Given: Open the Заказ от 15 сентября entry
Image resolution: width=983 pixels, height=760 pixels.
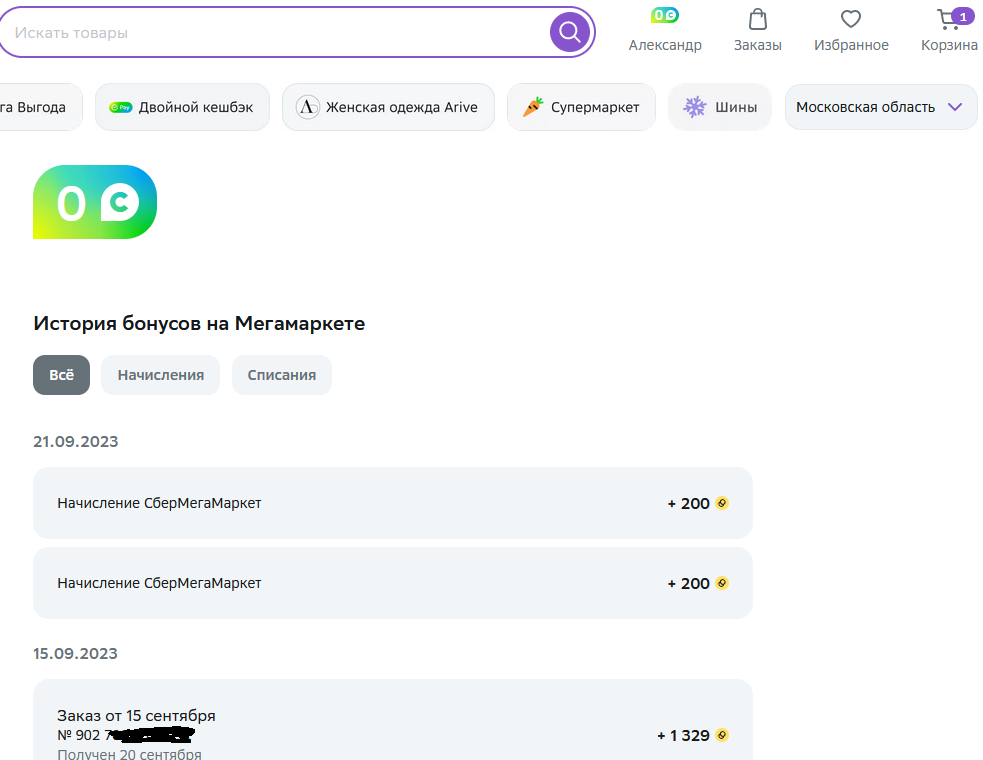Looking at the screenshot, I should pyautogui.click(x=392, y=721).
